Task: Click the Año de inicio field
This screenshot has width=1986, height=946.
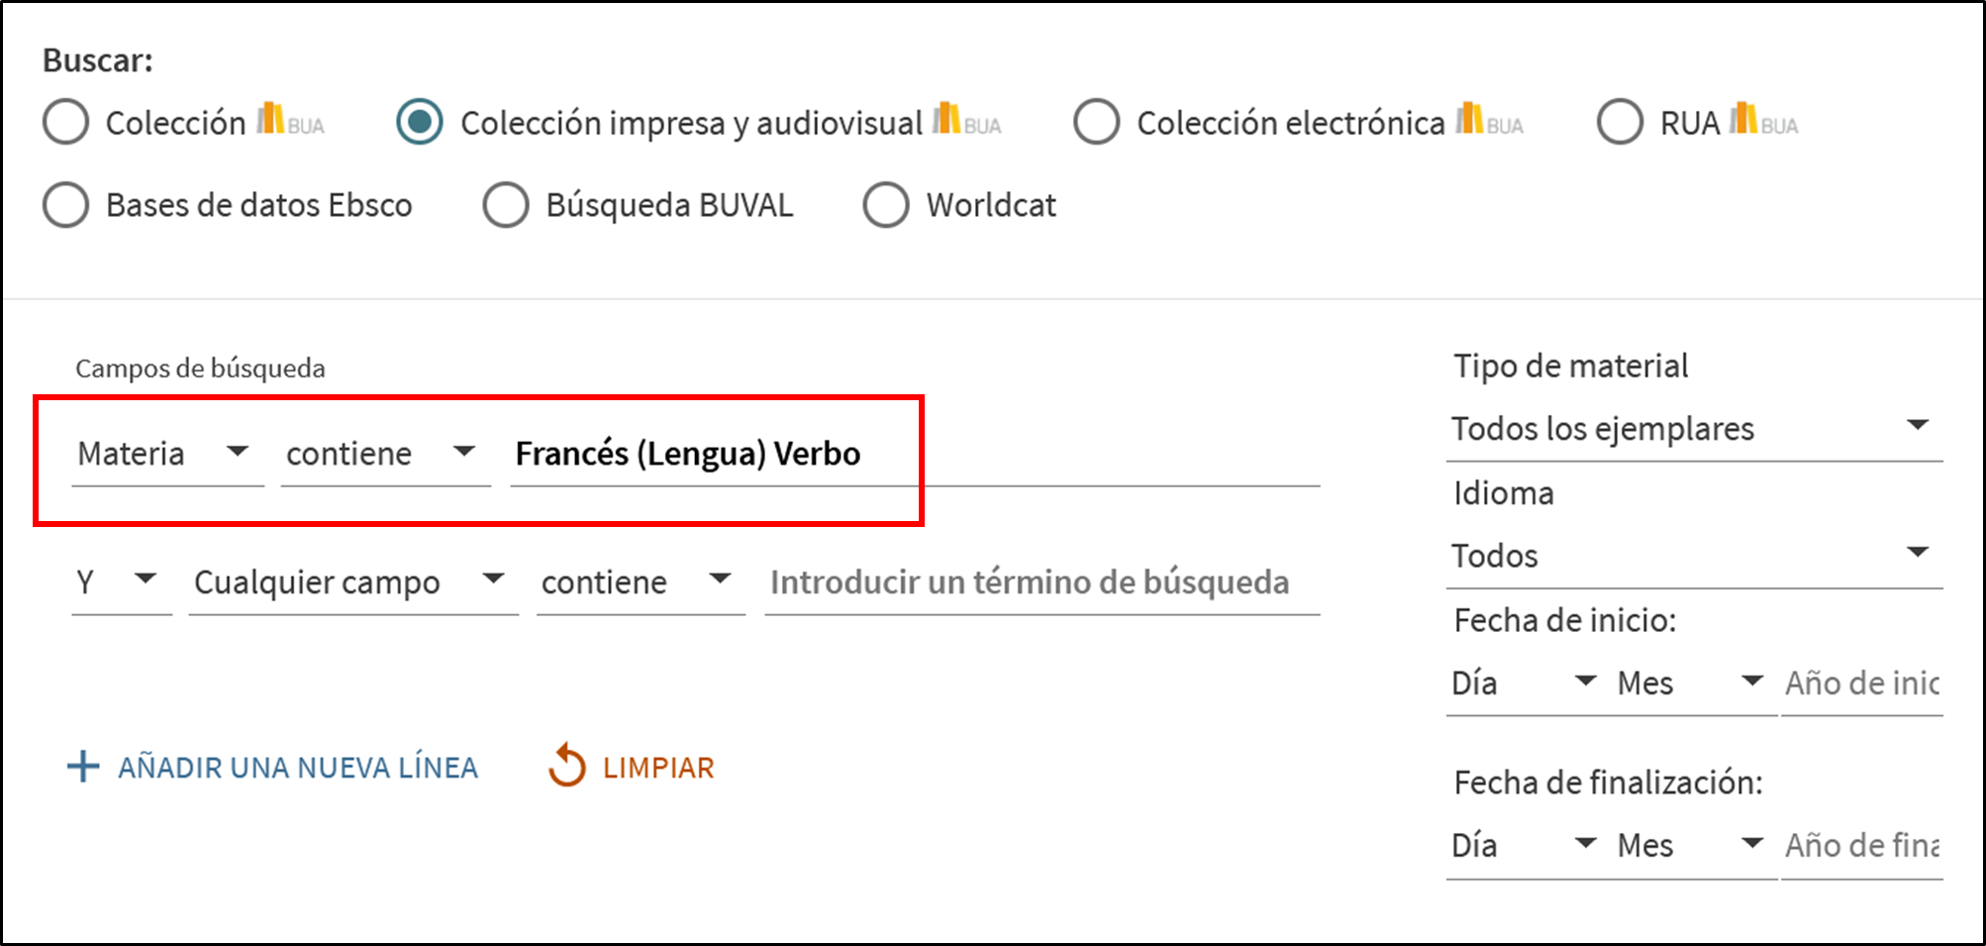Action: pos(1862,683)
